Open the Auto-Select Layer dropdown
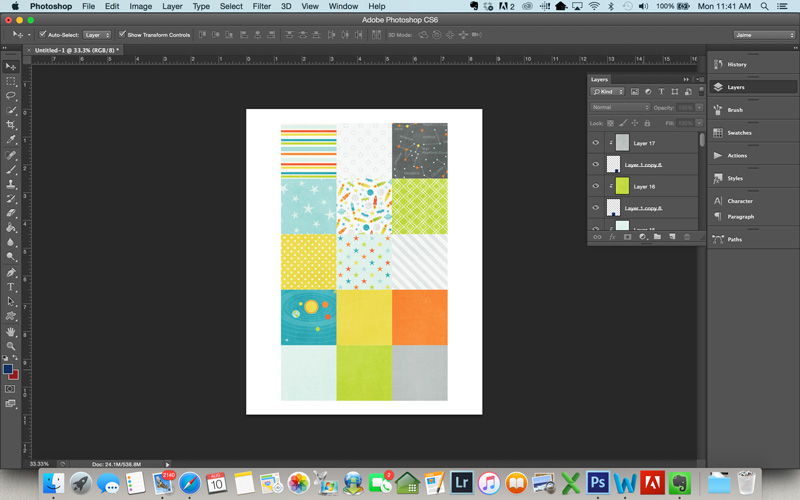The image size is (800, 500). coord(97,34)
